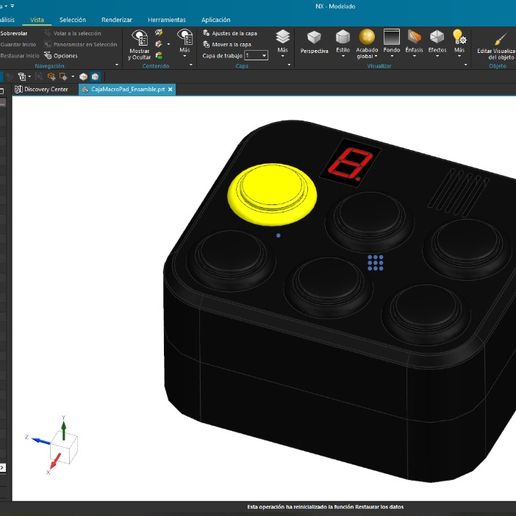The width and height of the screenshot is (516, 516).
Task: Expand Visualizar group options arrow
Action: pyautogui.click(x=466, y=65)
